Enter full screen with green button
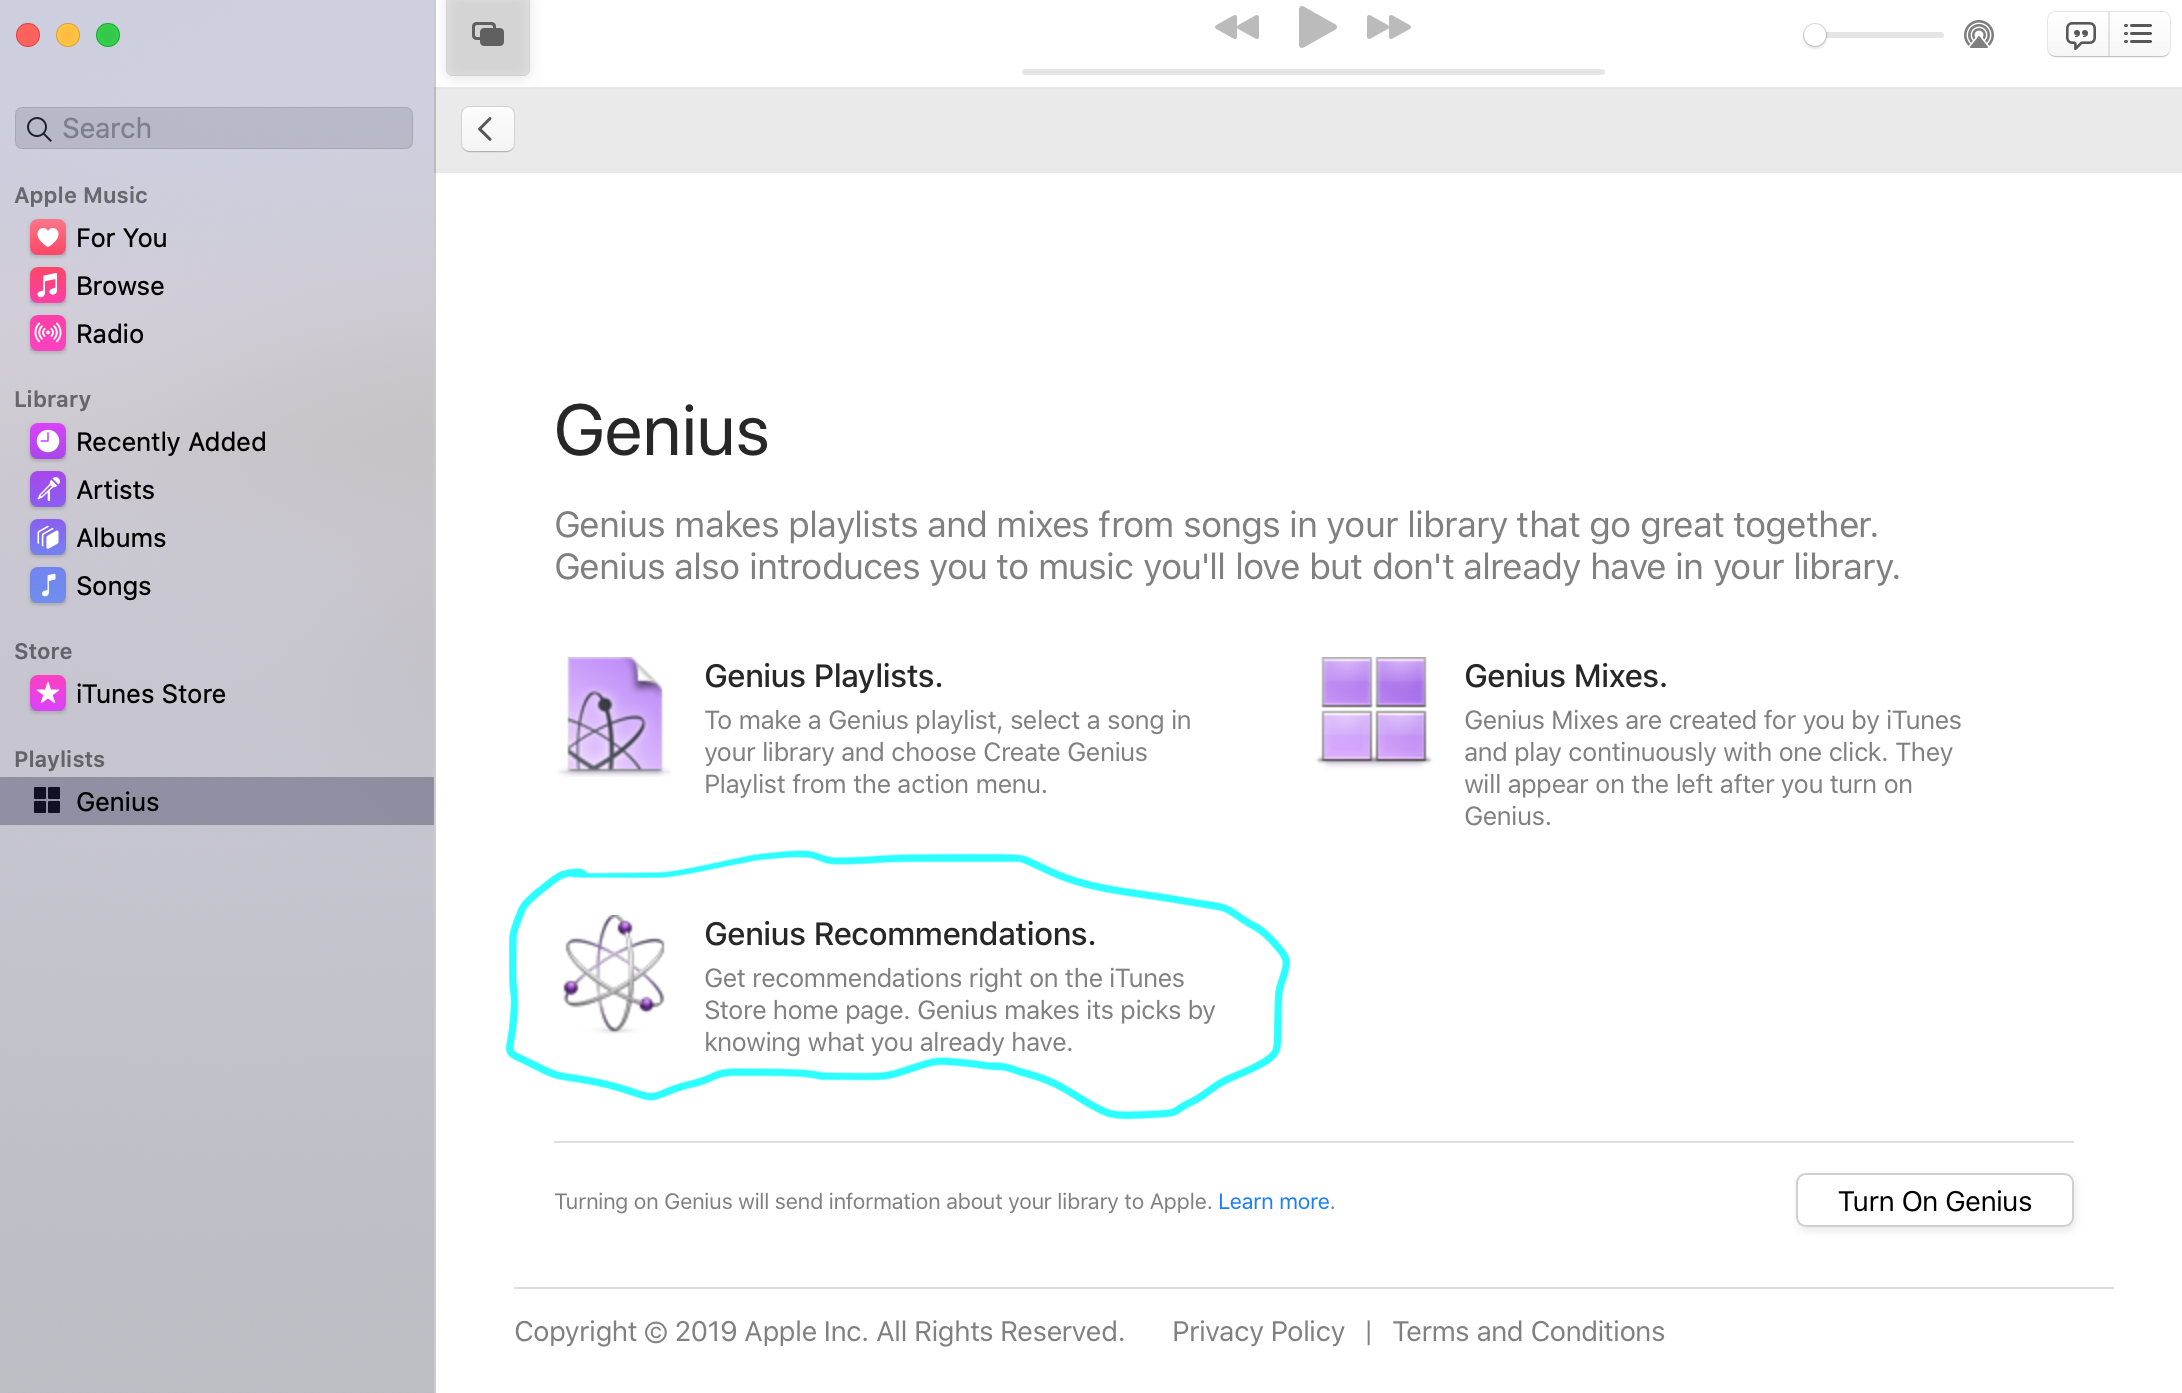Image resolution: width=2182 pixels, height=1393 pixels. pyautogui.click(x=108, y=35)
